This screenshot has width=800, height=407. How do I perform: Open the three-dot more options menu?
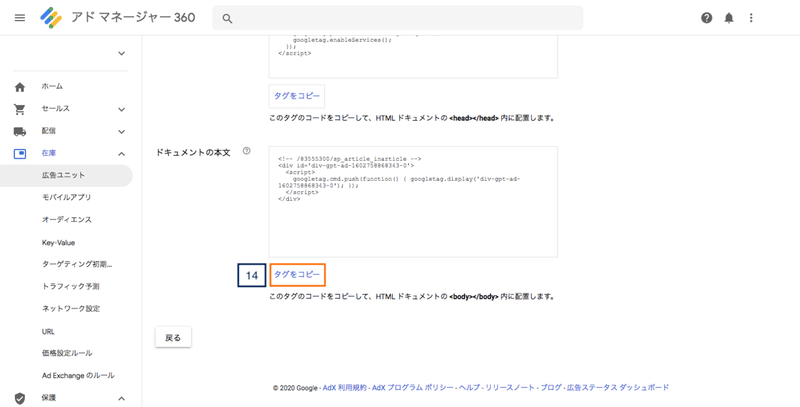(x=751, y=18)
